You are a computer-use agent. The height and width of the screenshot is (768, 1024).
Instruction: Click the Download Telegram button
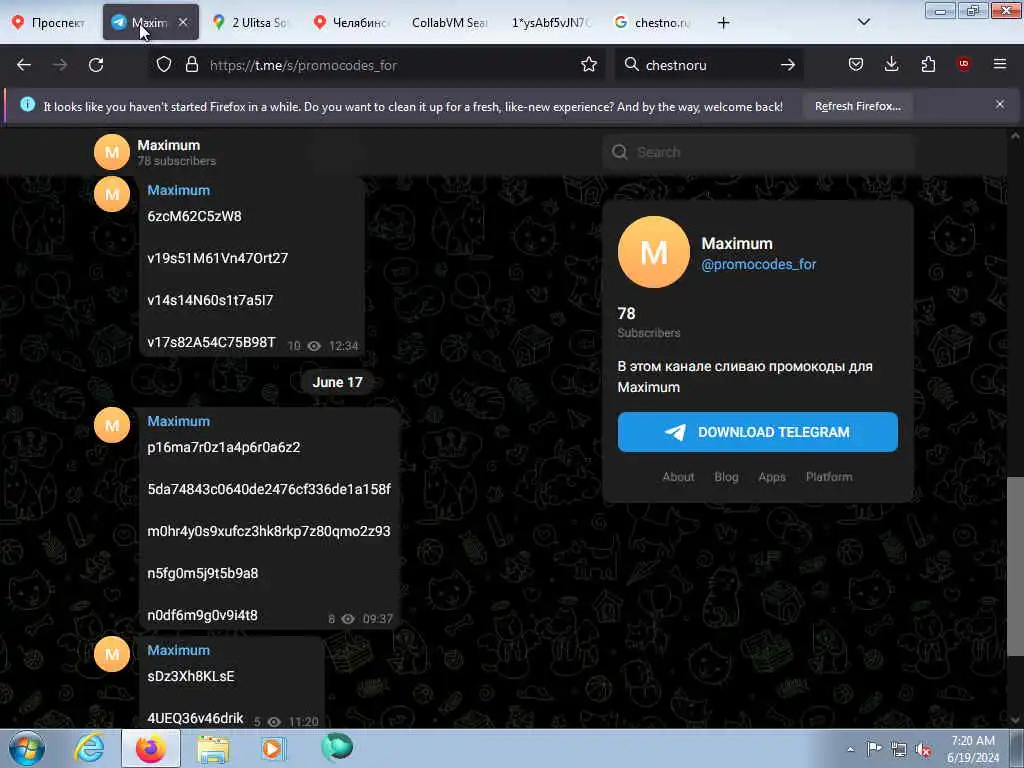coord(758,432)
